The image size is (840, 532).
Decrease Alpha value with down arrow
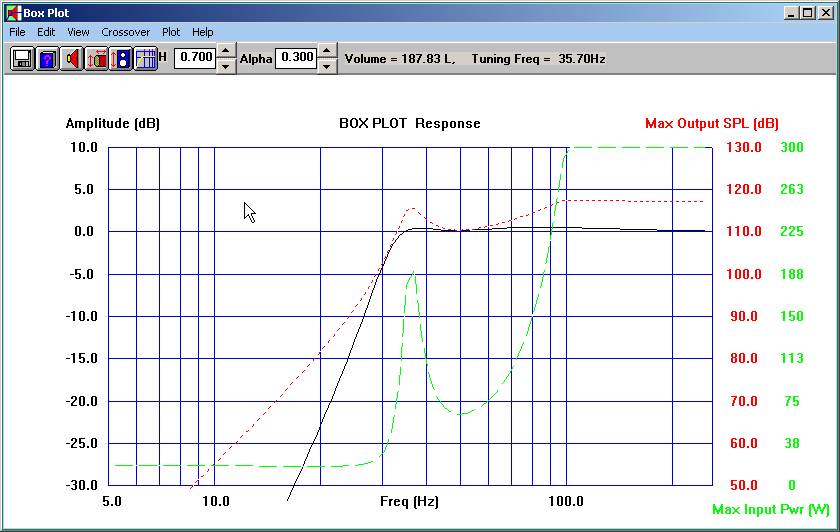(326, 66)
